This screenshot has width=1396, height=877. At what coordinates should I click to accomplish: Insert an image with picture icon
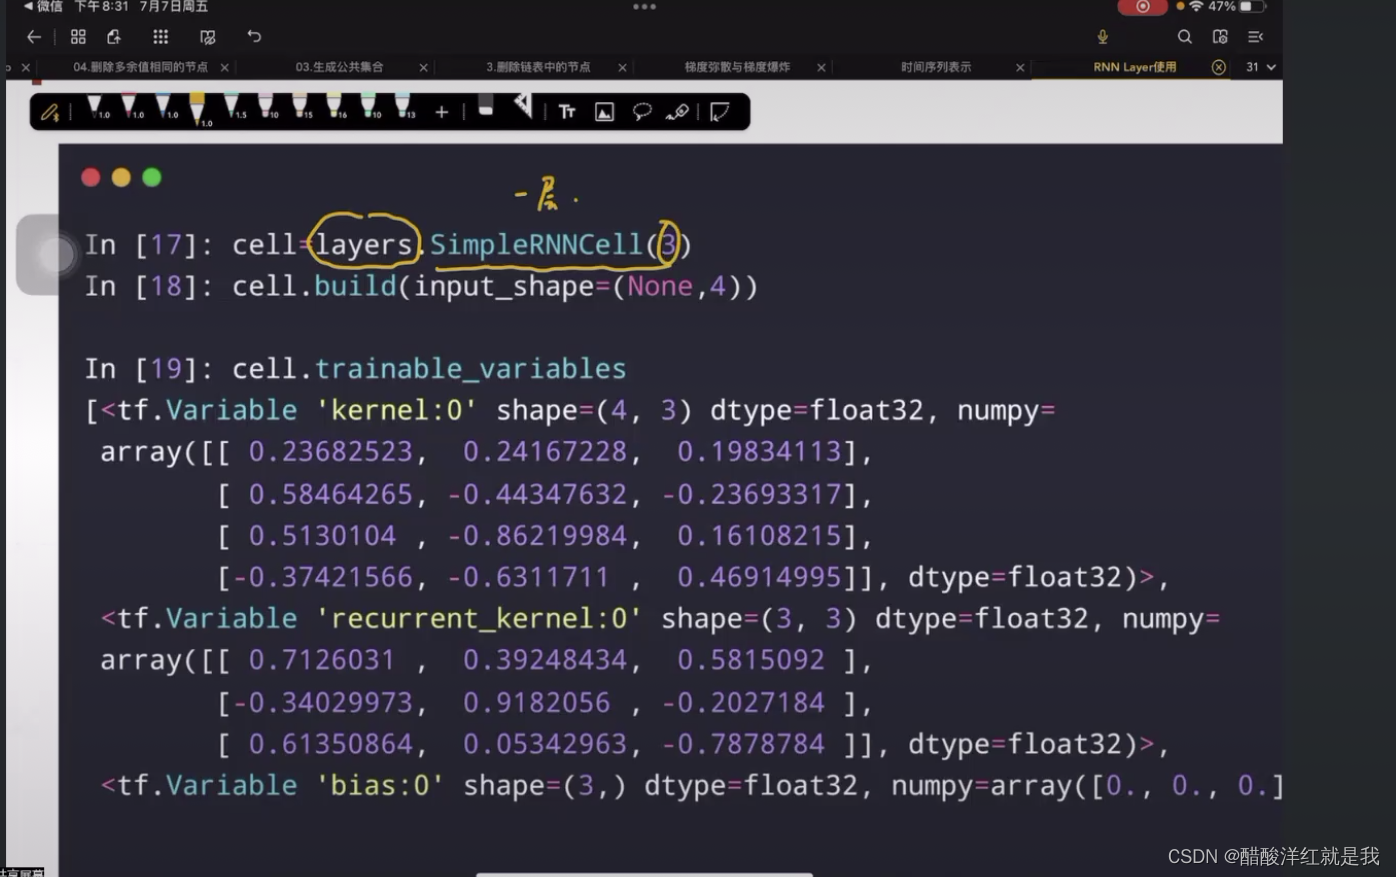click(604, 112)
